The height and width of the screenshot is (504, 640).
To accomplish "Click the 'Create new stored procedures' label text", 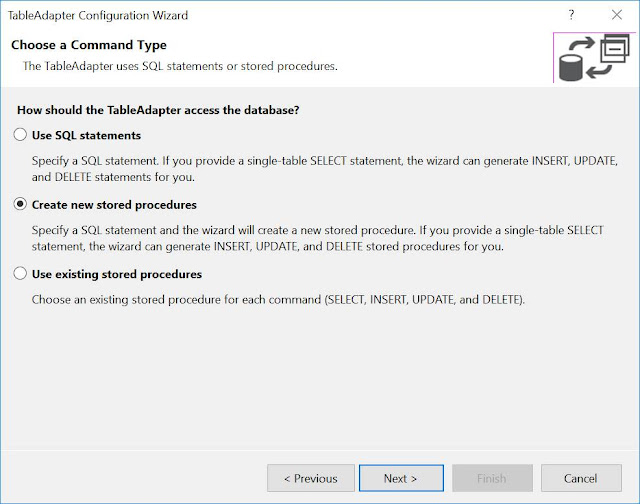I will pos(114,205).
